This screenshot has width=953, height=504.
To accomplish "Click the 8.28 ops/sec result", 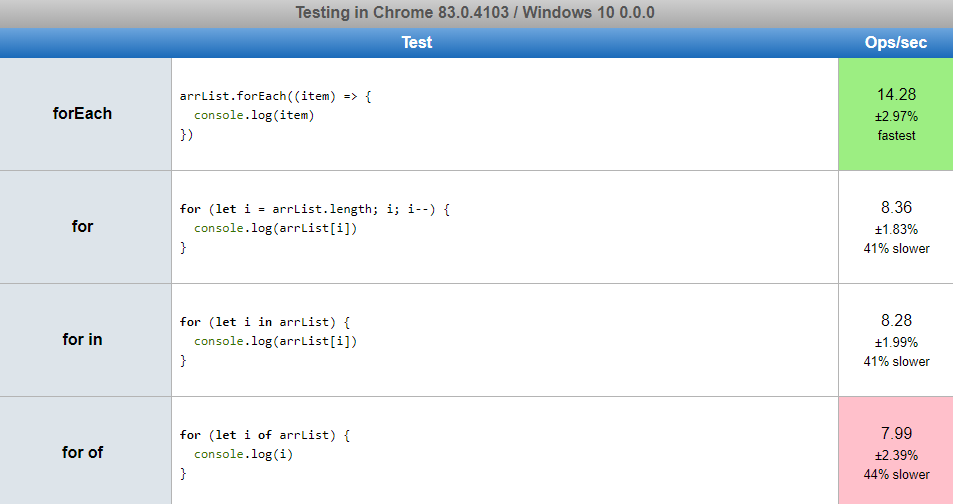I will pyautogui.click(x=896, y=320).
